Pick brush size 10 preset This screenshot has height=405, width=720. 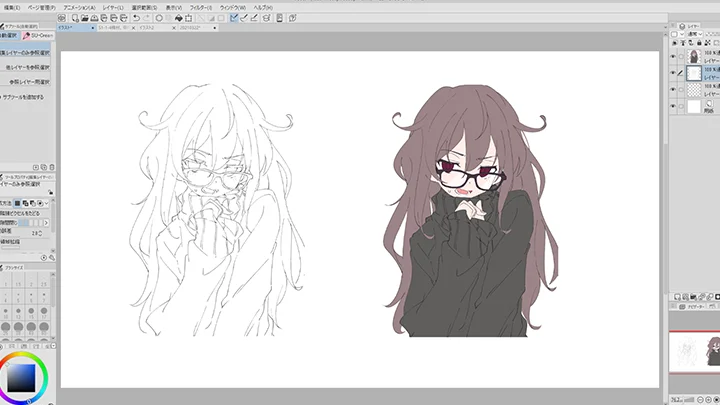[6, 313]
